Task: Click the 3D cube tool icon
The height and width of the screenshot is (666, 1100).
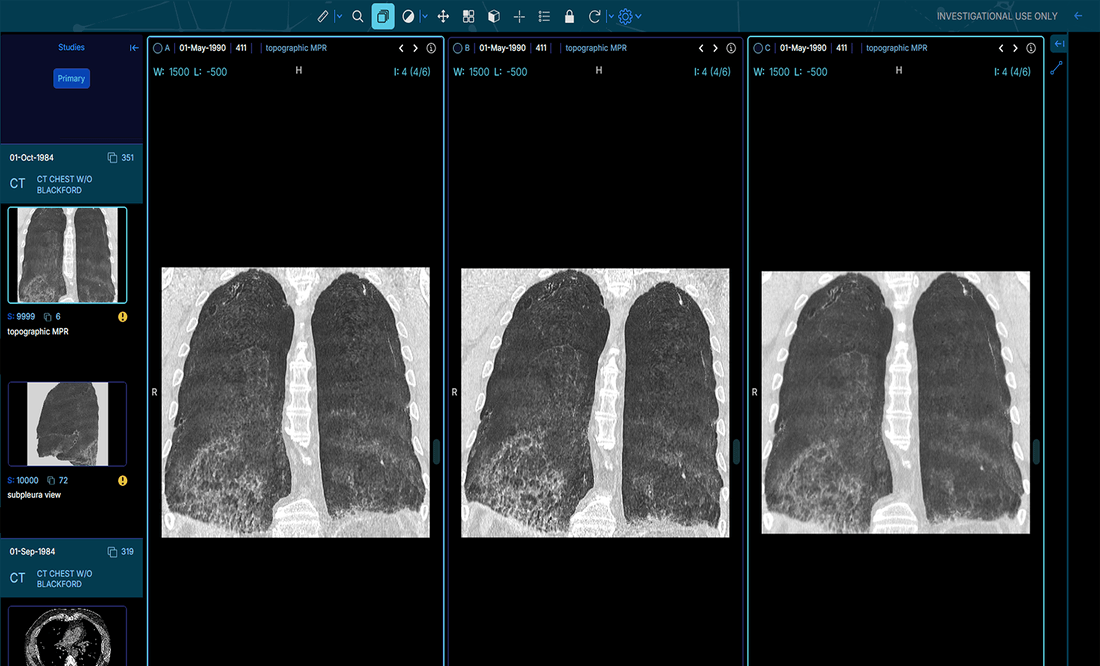Action: pyautogui.click(x=493, y=16)
